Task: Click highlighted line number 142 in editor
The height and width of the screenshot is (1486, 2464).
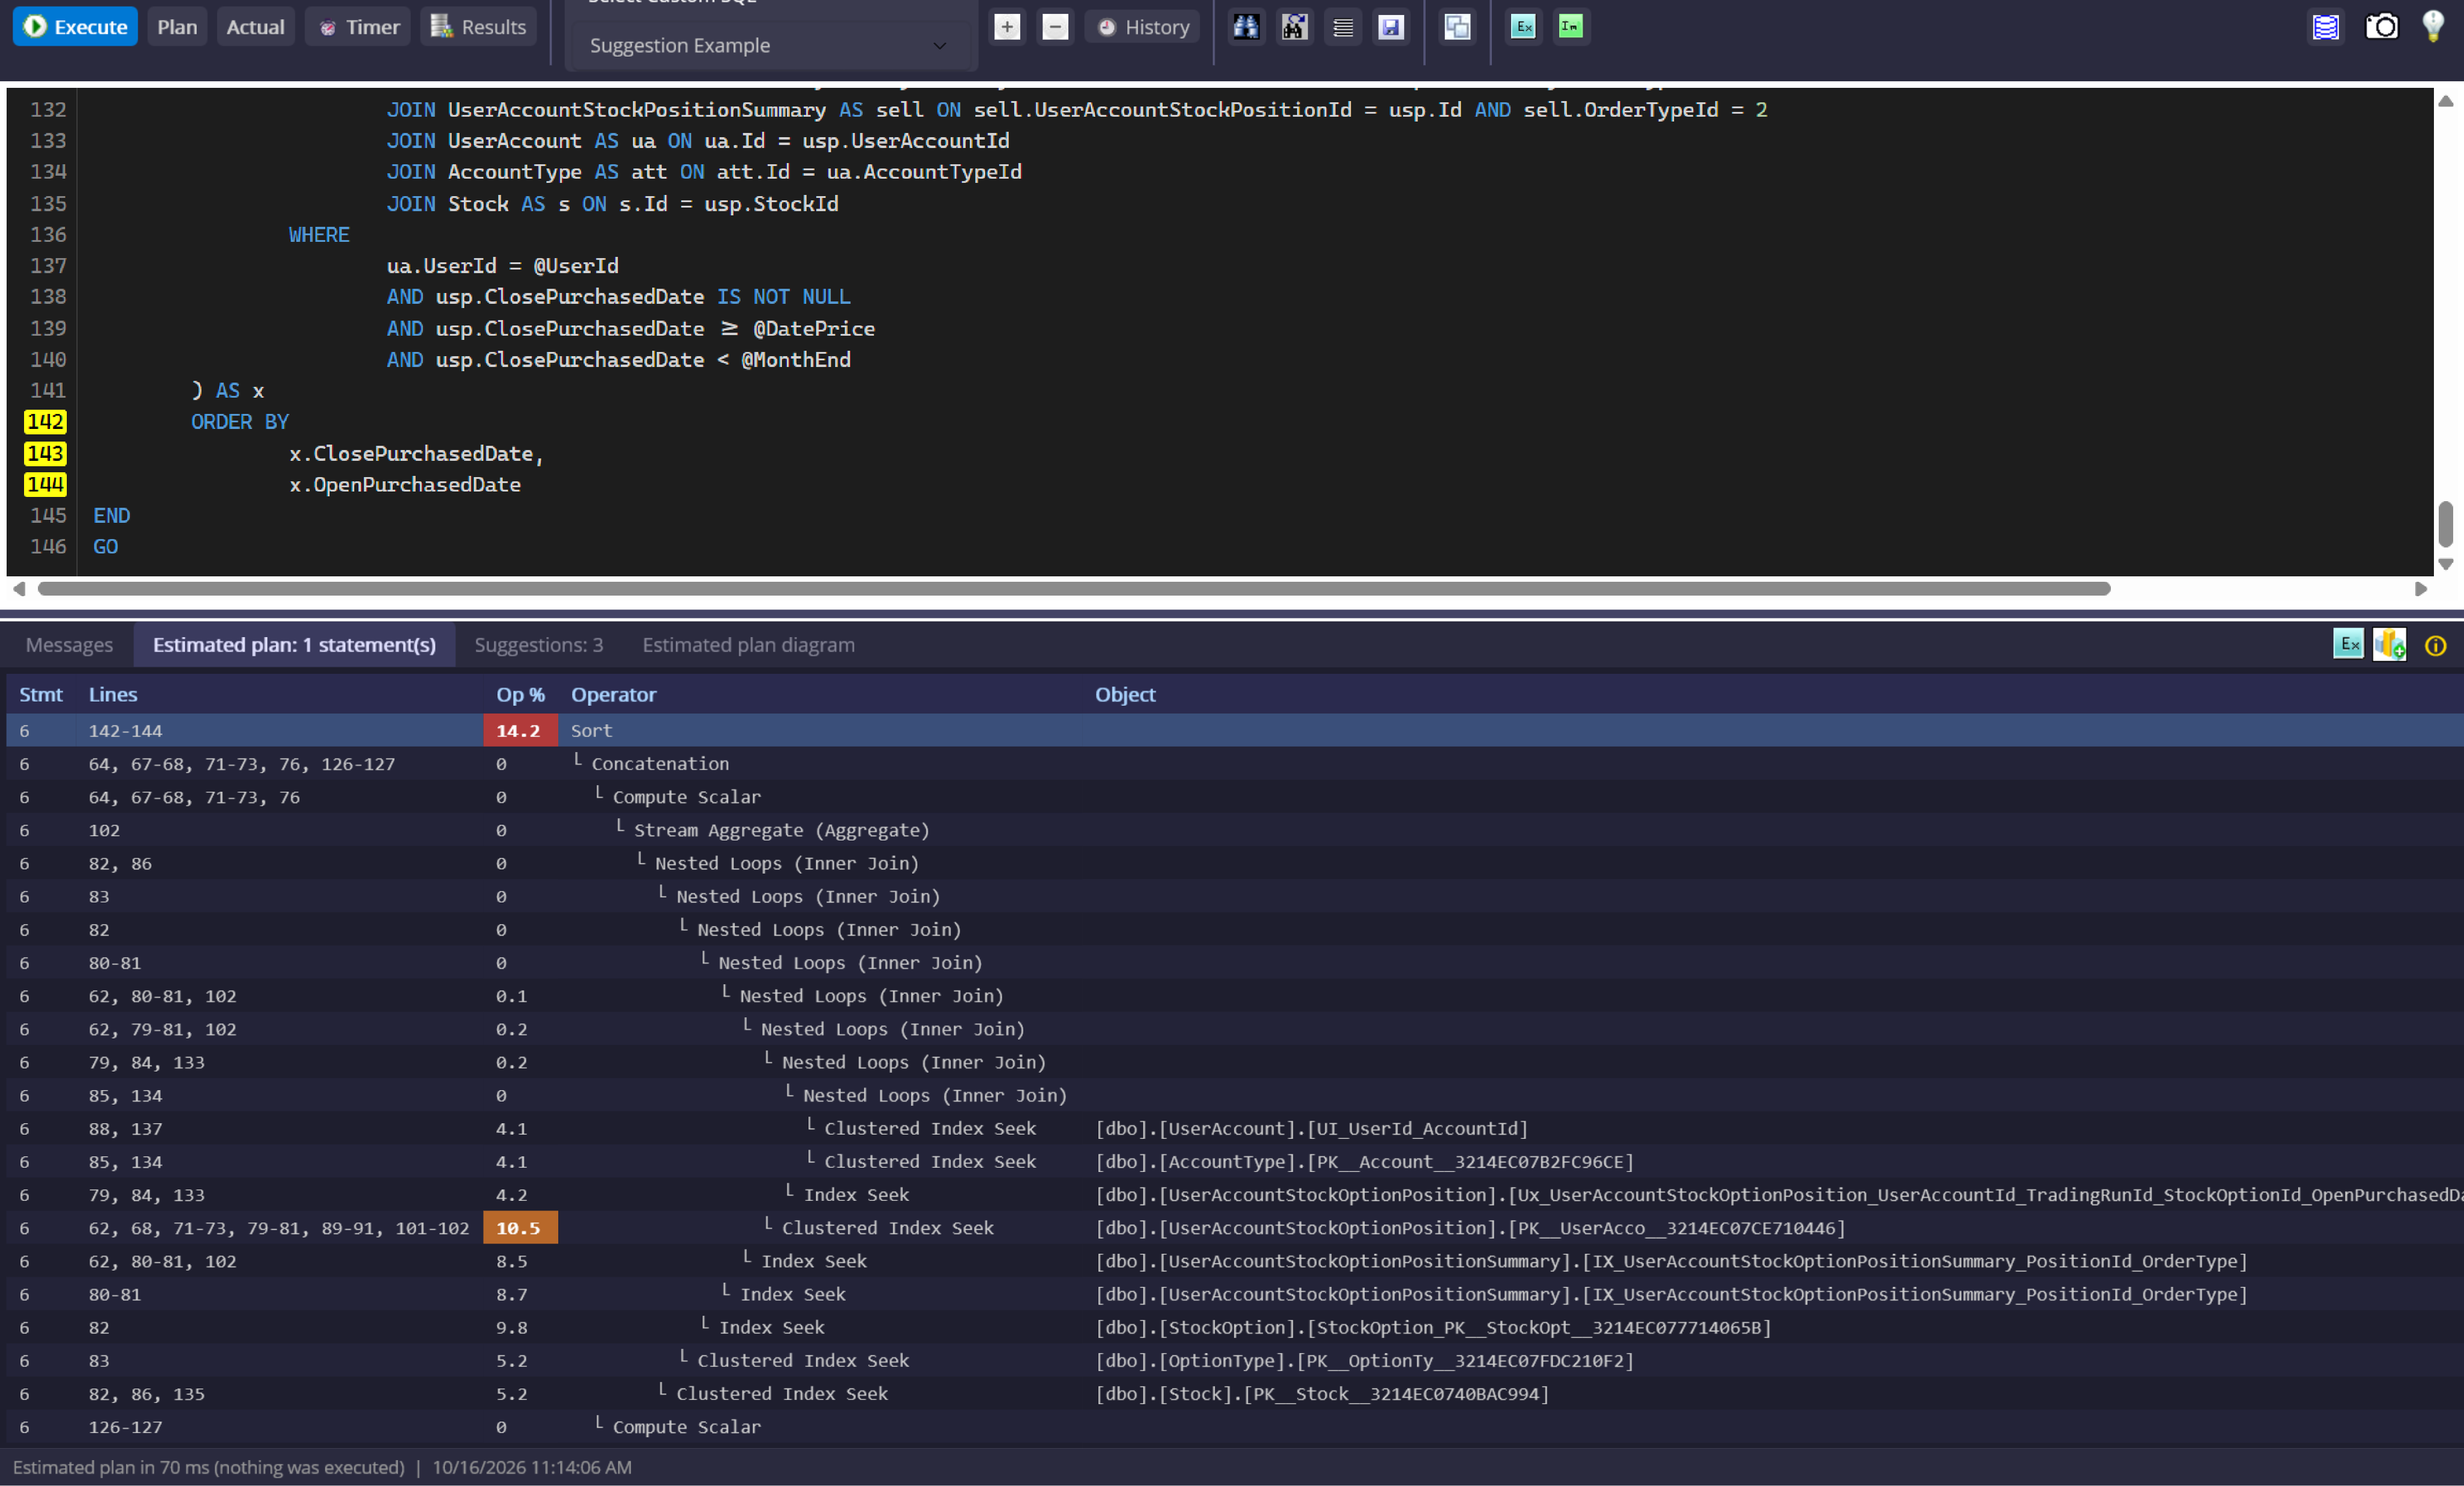Action: 45,422
